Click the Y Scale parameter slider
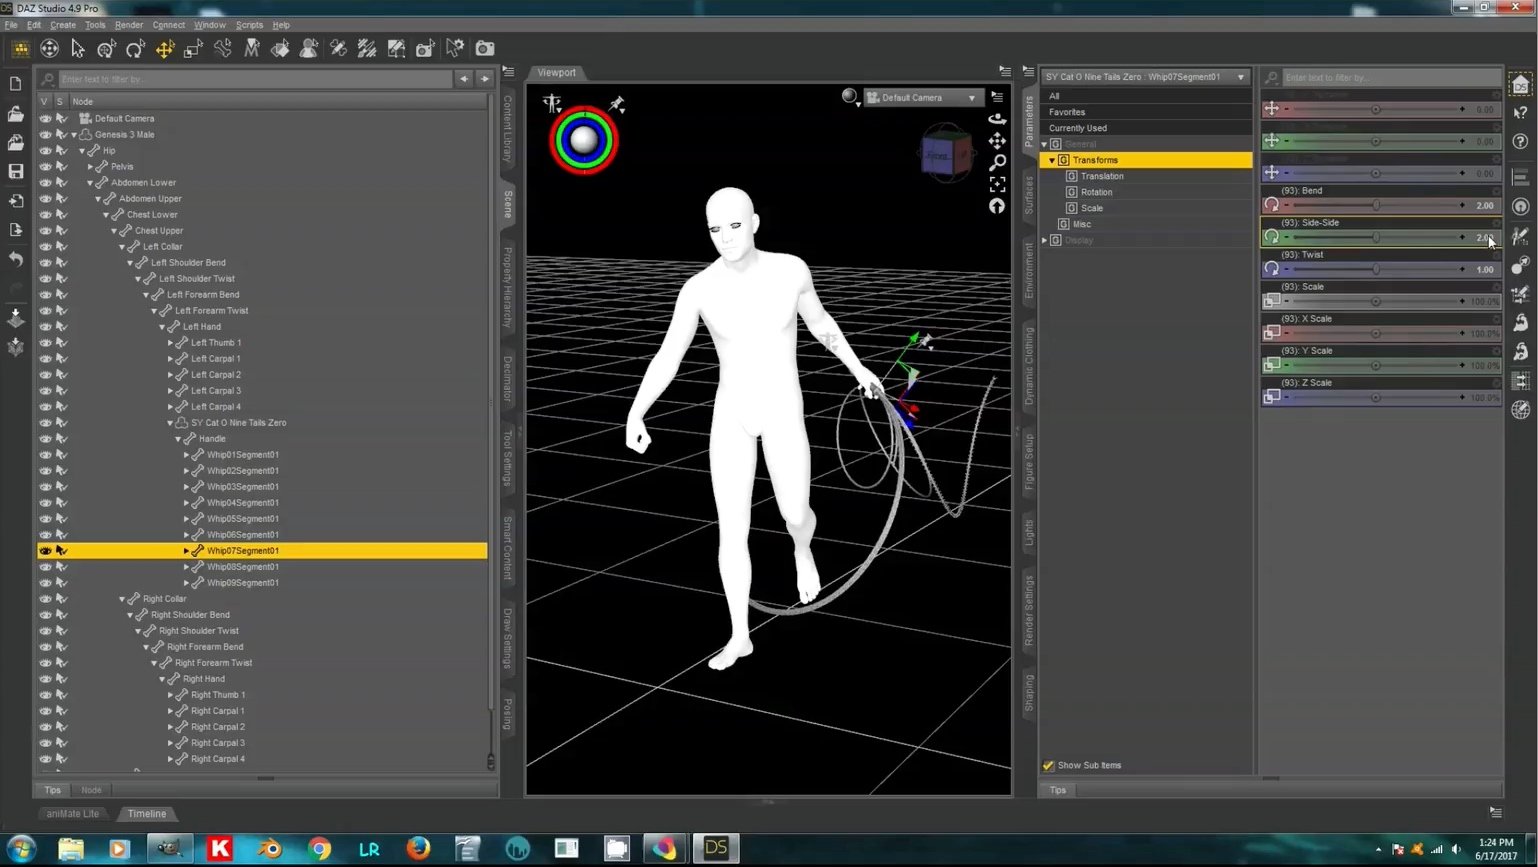1538x867 pixels. click(1375, 365)
